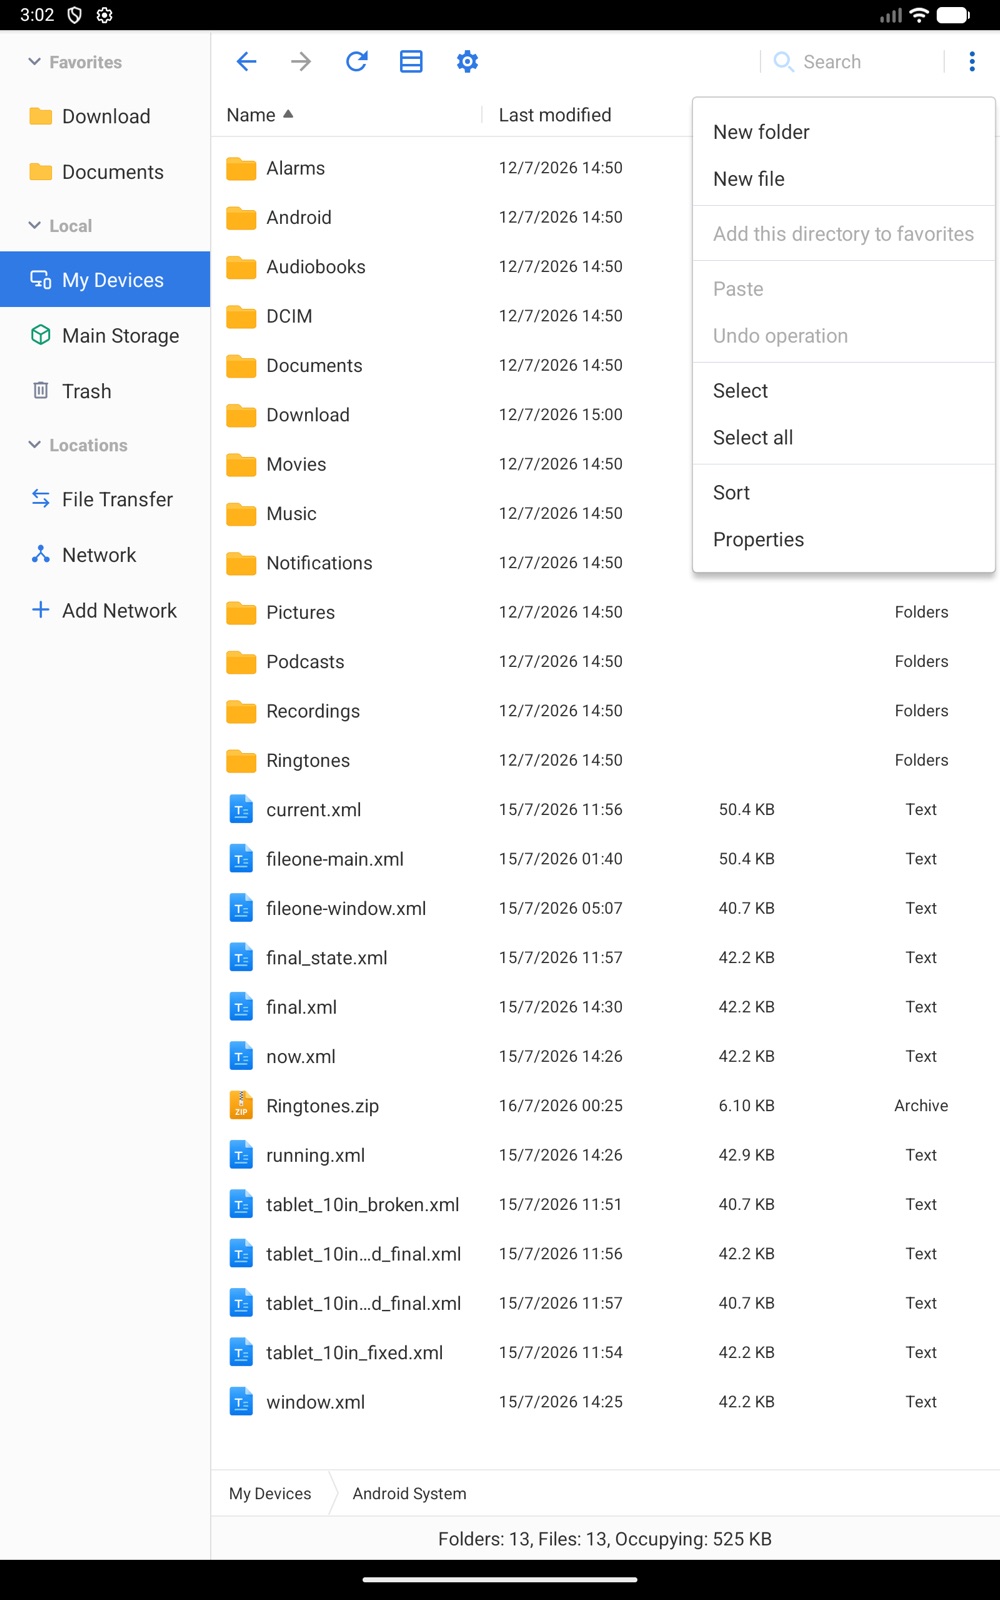Open the Movies folder icon
This screenshot has width=1000, height=1600.
[241, 465]
